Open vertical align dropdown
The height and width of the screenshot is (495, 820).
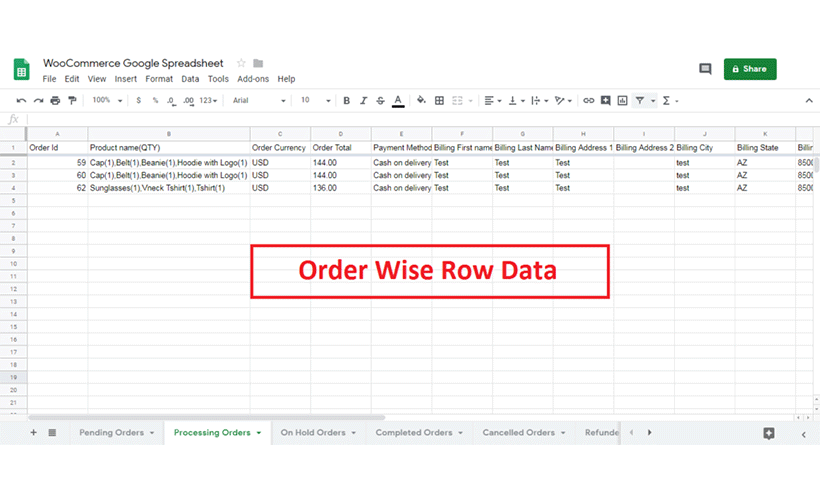click(x=516, y=100)
